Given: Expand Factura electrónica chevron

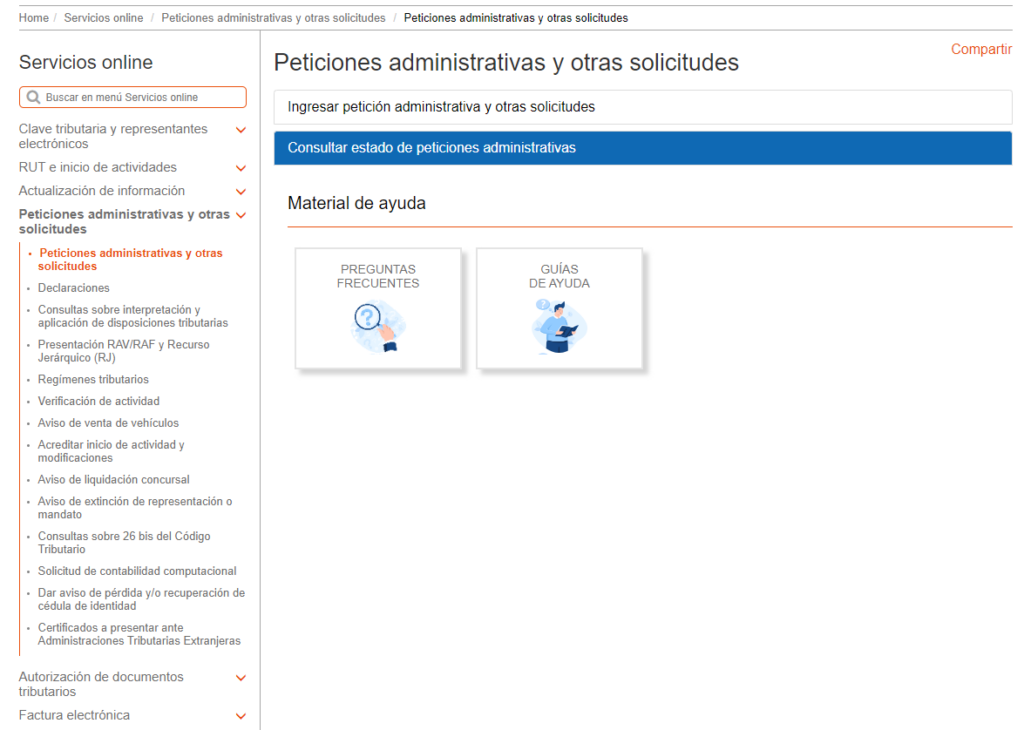Looking at the screenshot, I should [x=240, y=716].
